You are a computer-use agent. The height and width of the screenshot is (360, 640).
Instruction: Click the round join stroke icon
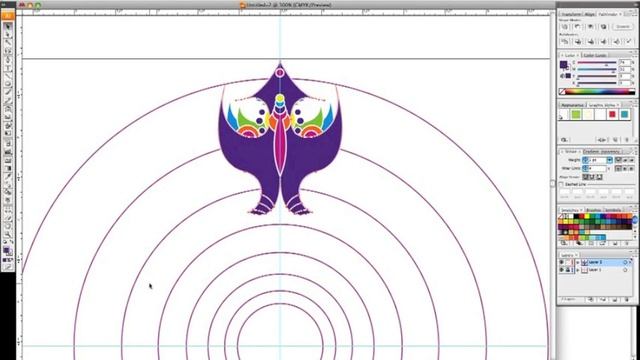[624, 169]
